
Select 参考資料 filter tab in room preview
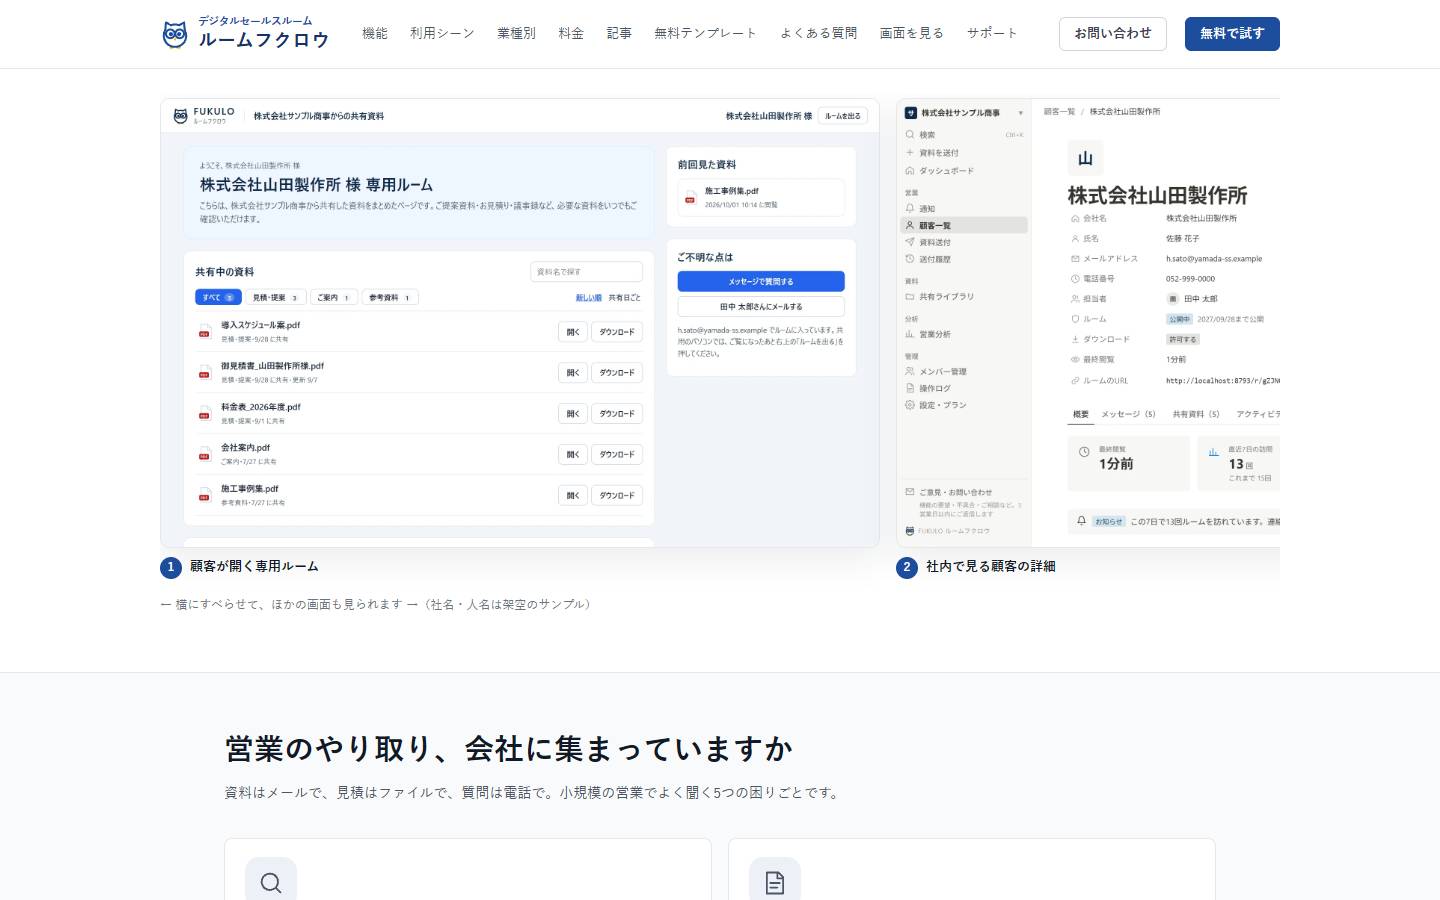390,297
